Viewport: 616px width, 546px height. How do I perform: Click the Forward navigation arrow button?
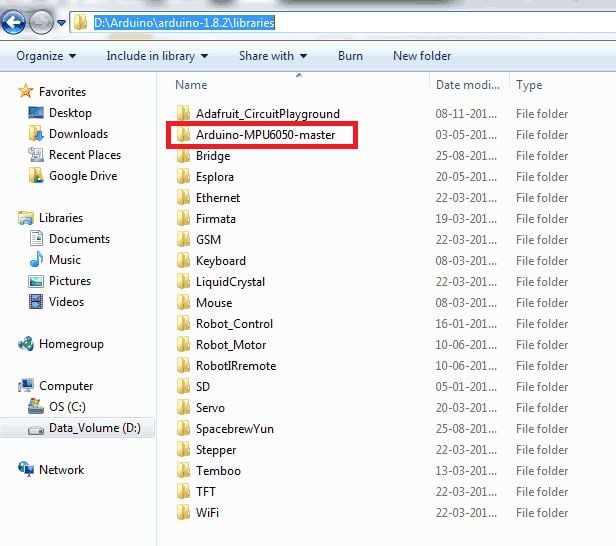coord(41,21)
